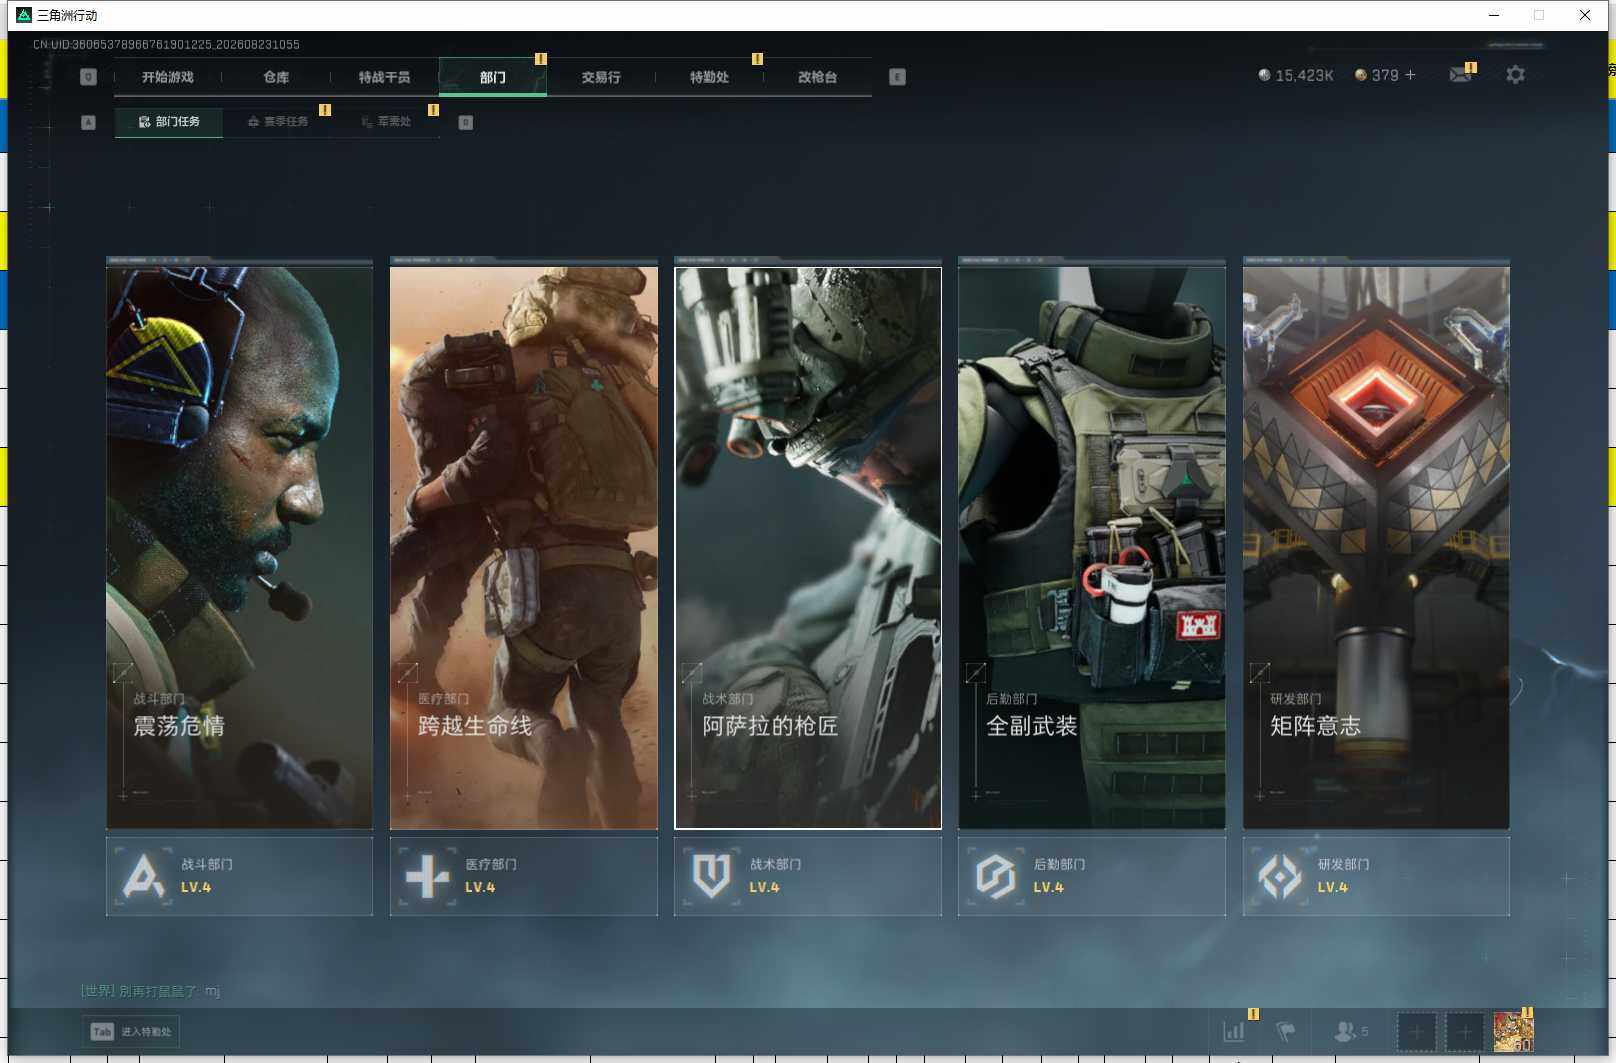Image resolution: width=1616 pixels, height=1063 pixels.
Task: Open the 震荡危情 combat mission card
Action: [x=240, y=547]
